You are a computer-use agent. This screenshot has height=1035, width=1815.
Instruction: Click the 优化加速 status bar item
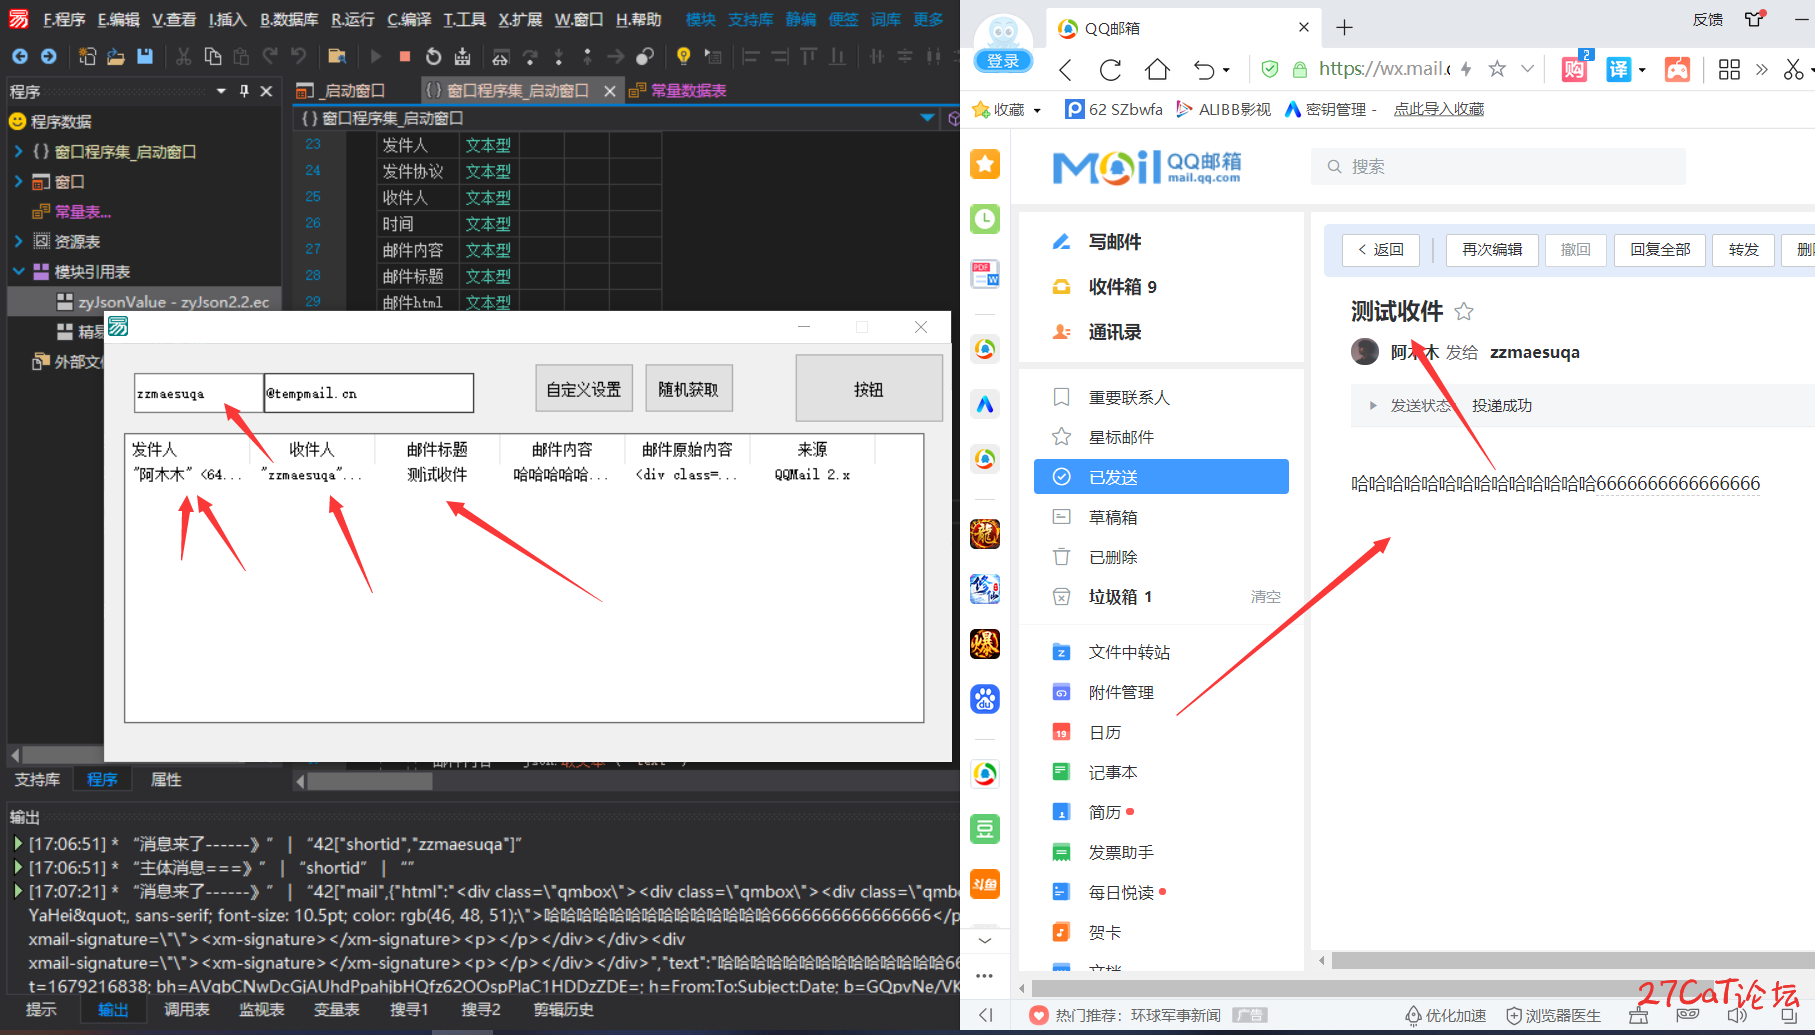coord(1446,1016)
